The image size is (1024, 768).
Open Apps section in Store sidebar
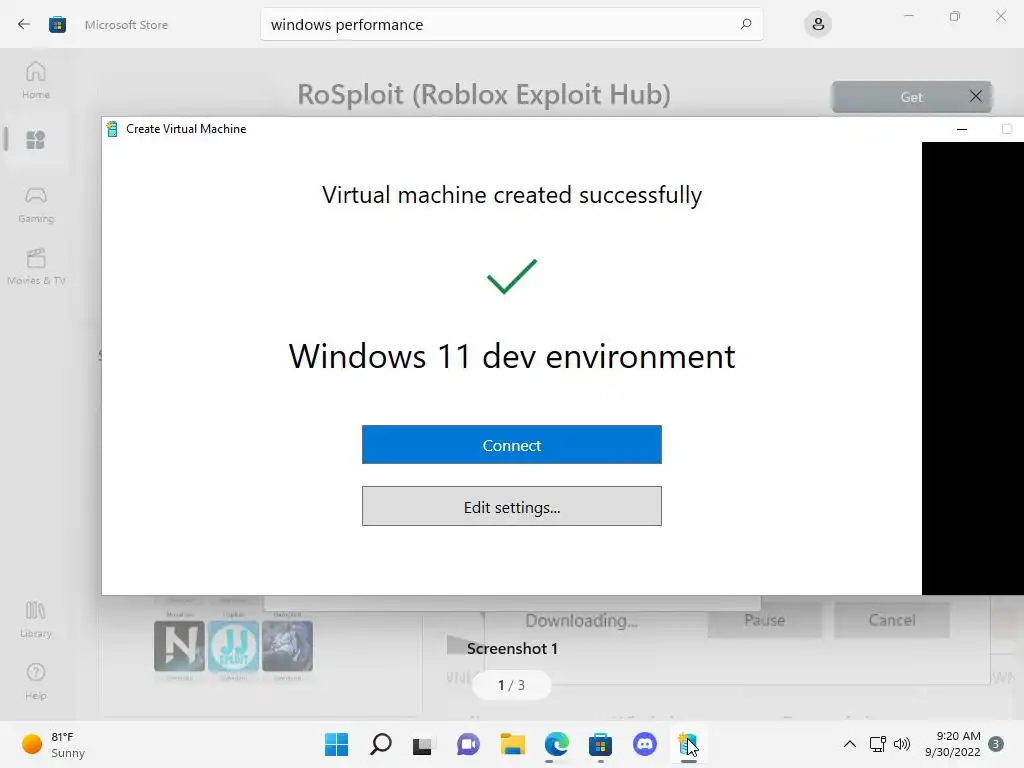point(36,140)
